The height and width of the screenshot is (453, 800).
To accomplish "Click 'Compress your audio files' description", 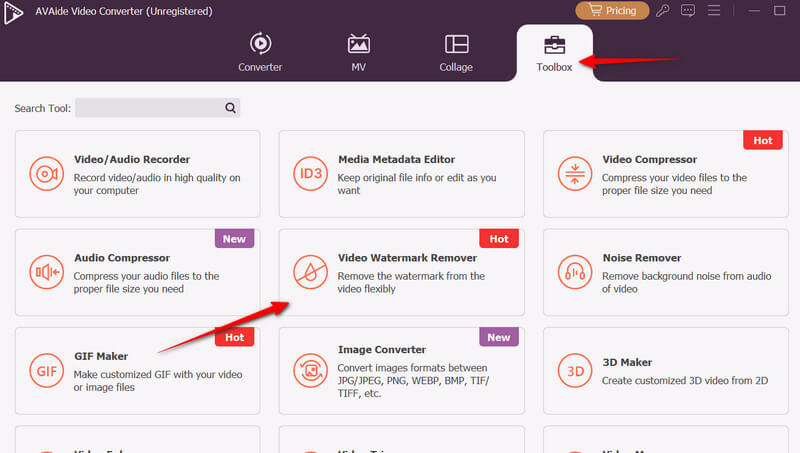I will click(x=146, y=282).
